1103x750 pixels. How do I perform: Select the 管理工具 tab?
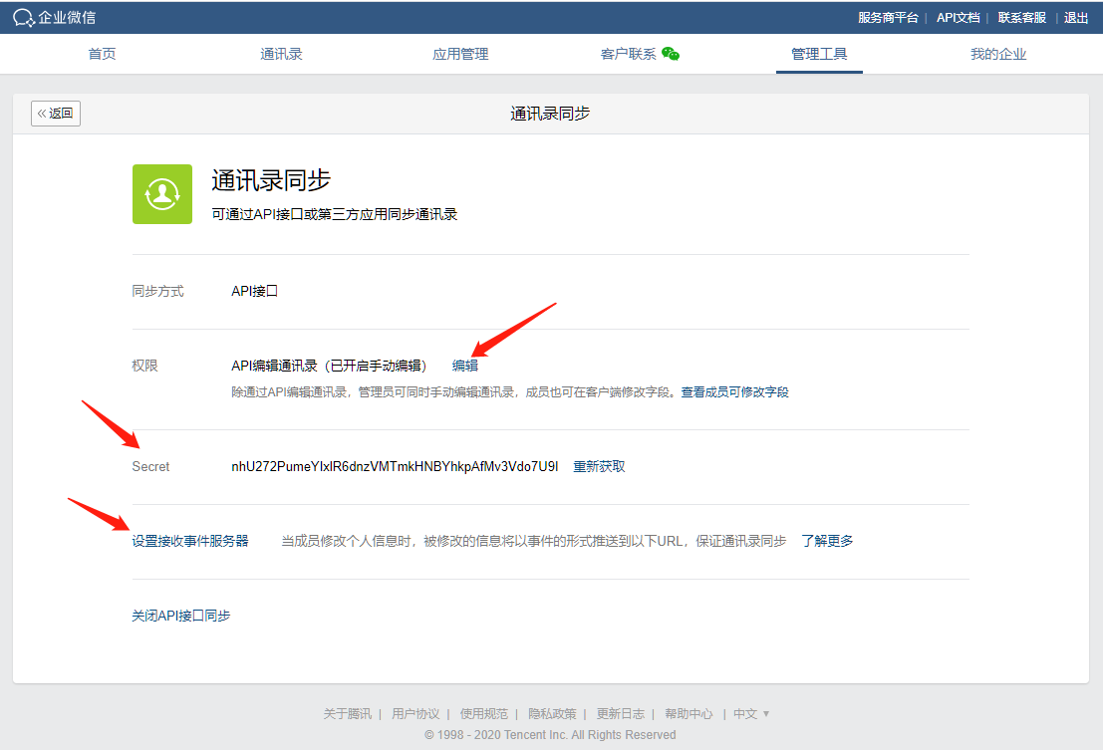coord(820,54)
